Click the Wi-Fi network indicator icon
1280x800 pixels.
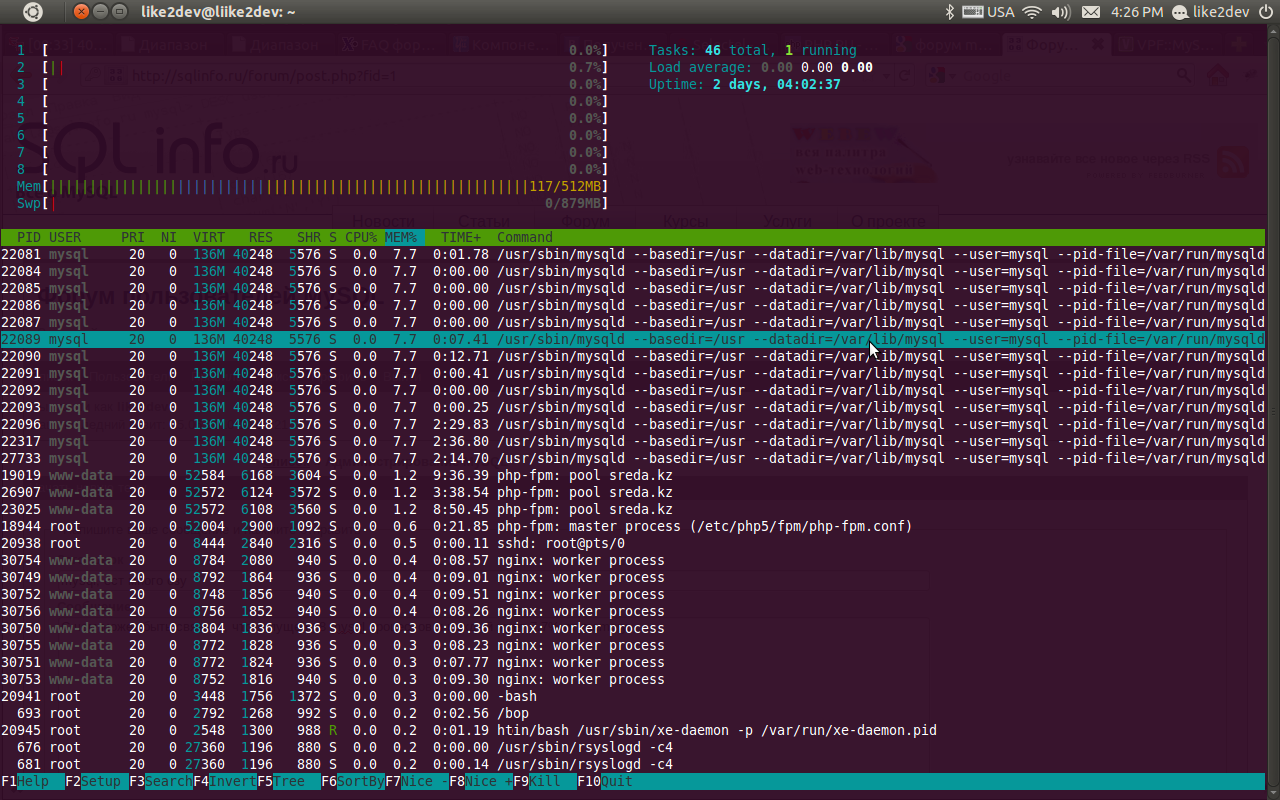[1031, 12]
